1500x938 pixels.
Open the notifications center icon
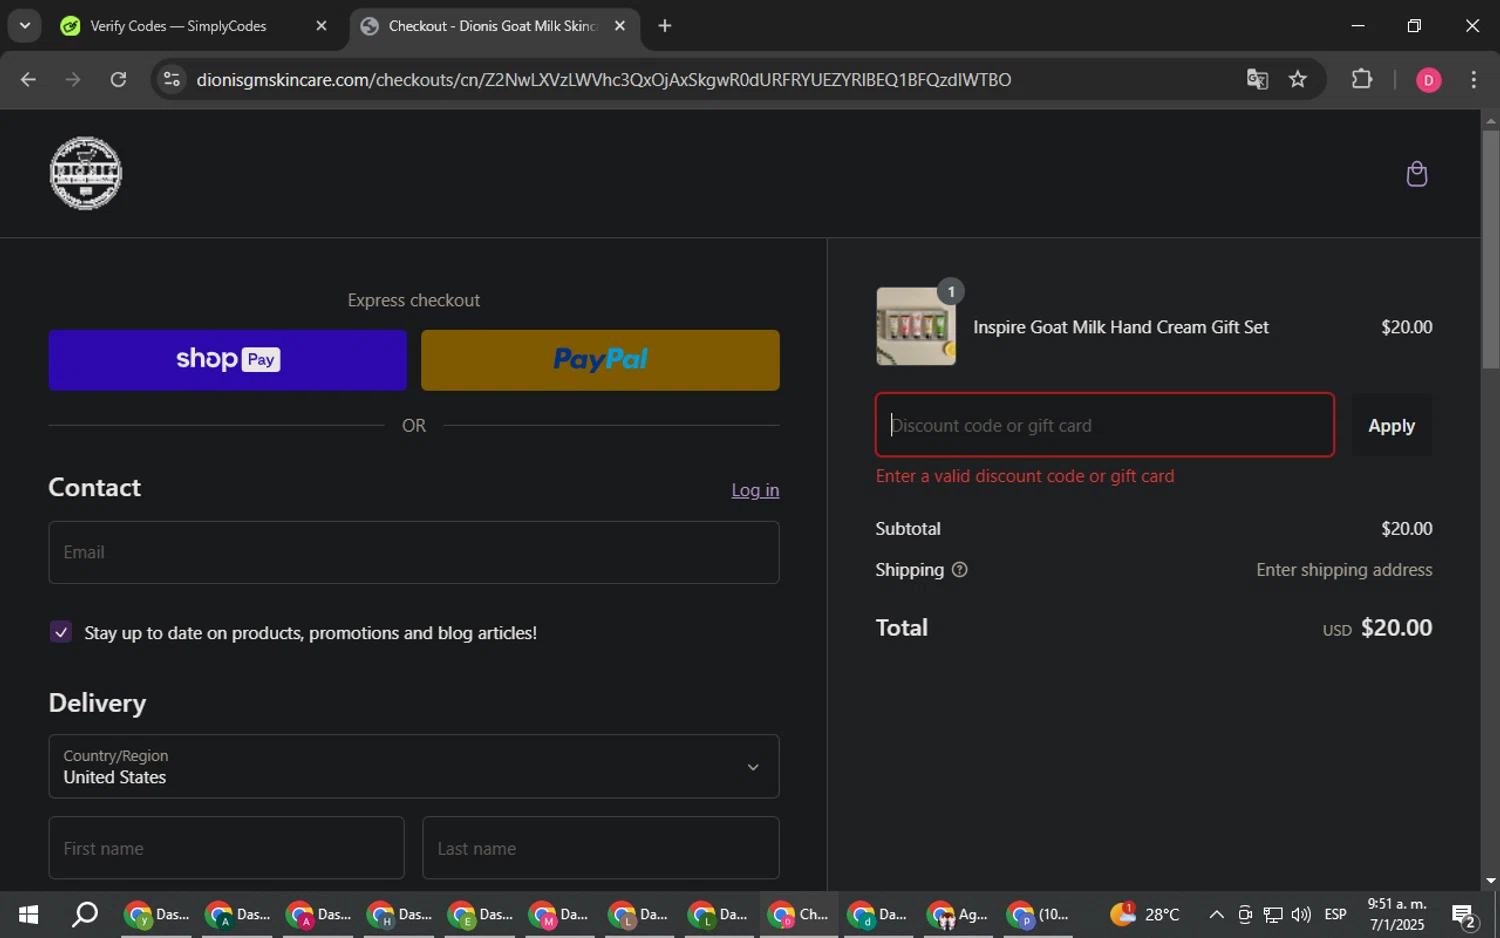pyautogui.click(x=1465, y=915)
